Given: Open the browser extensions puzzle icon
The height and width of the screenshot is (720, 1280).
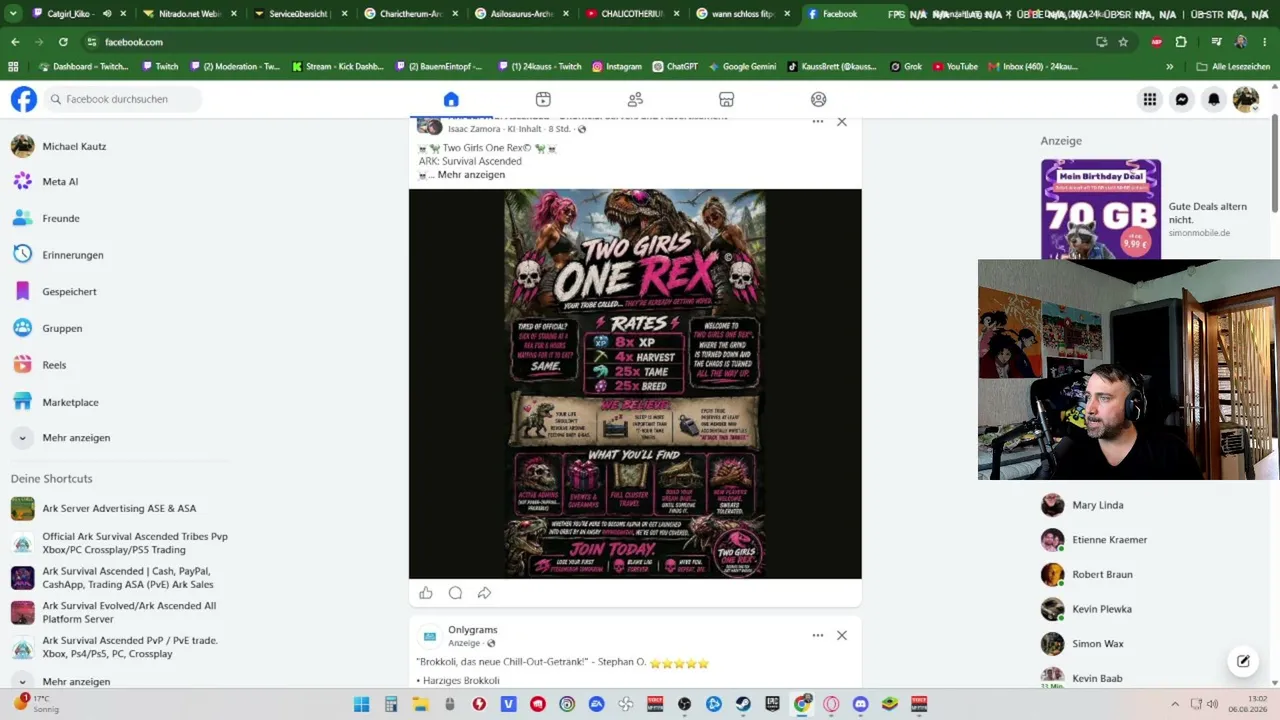Looking at the screenshot, I should click(1181, 42).
